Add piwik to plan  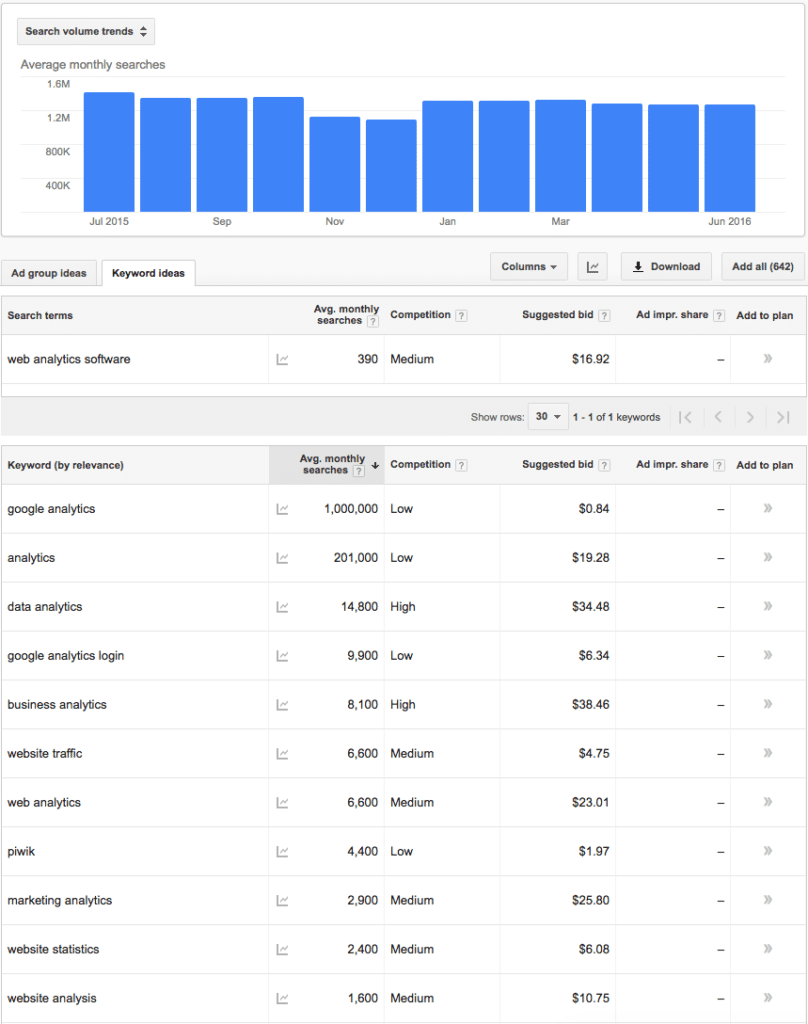tap(768, 851)
